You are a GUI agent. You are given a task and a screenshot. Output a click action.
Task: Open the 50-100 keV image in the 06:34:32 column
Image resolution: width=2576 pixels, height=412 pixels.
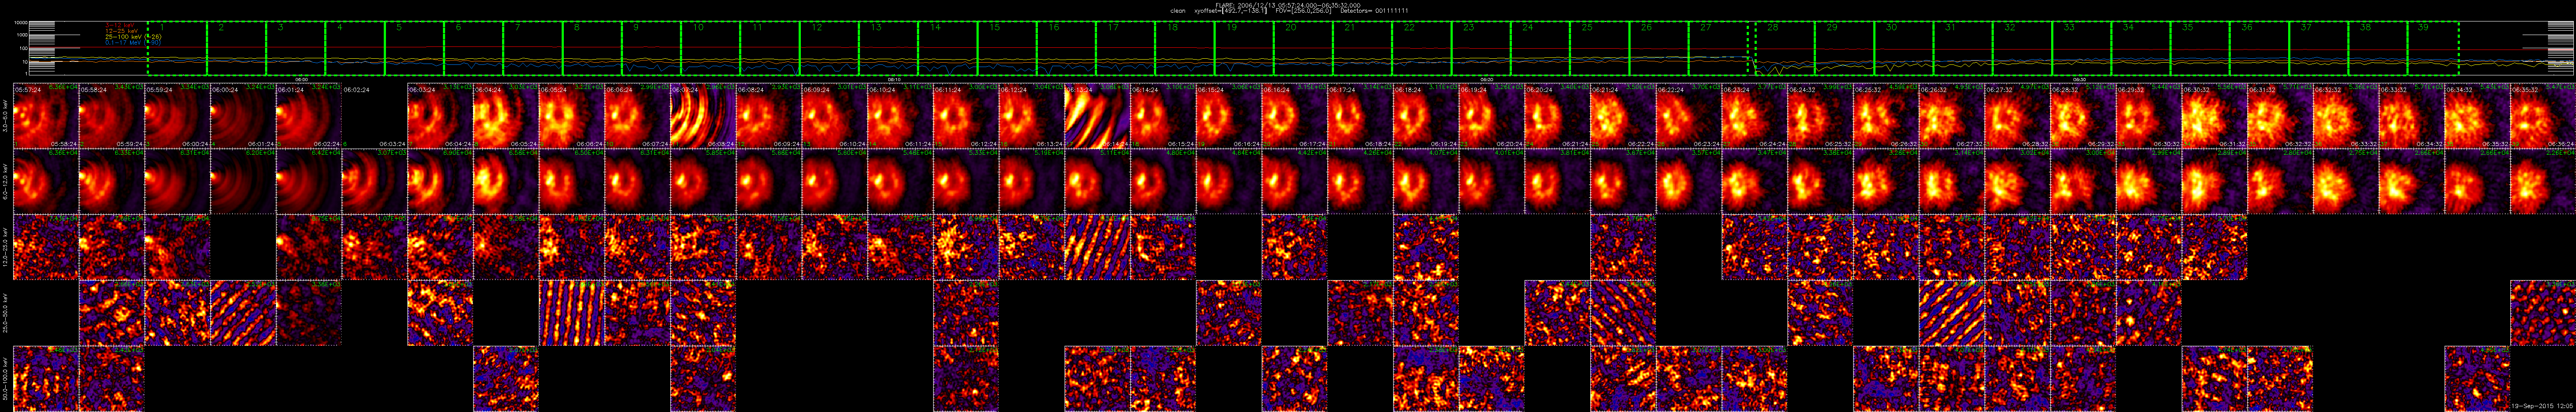point(2477,379)
